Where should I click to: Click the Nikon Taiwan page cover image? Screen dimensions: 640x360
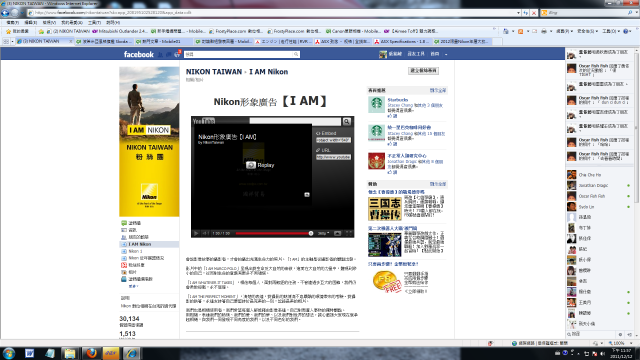click(149, 141)
